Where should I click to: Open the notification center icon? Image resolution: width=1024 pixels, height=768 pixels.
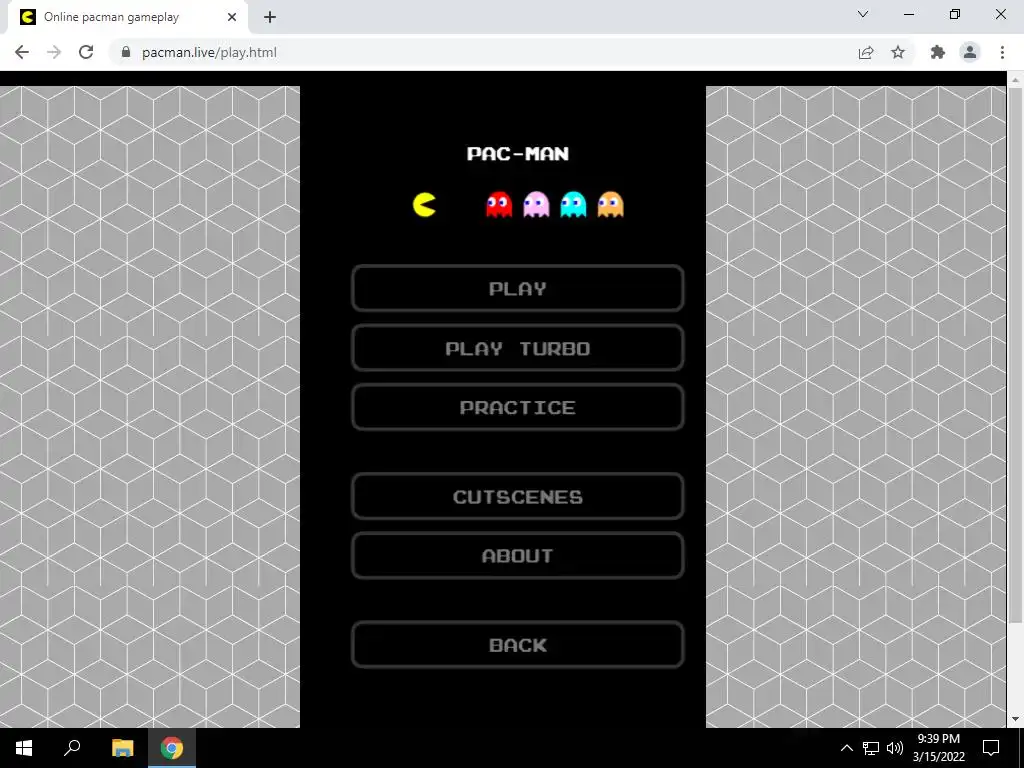991,748
